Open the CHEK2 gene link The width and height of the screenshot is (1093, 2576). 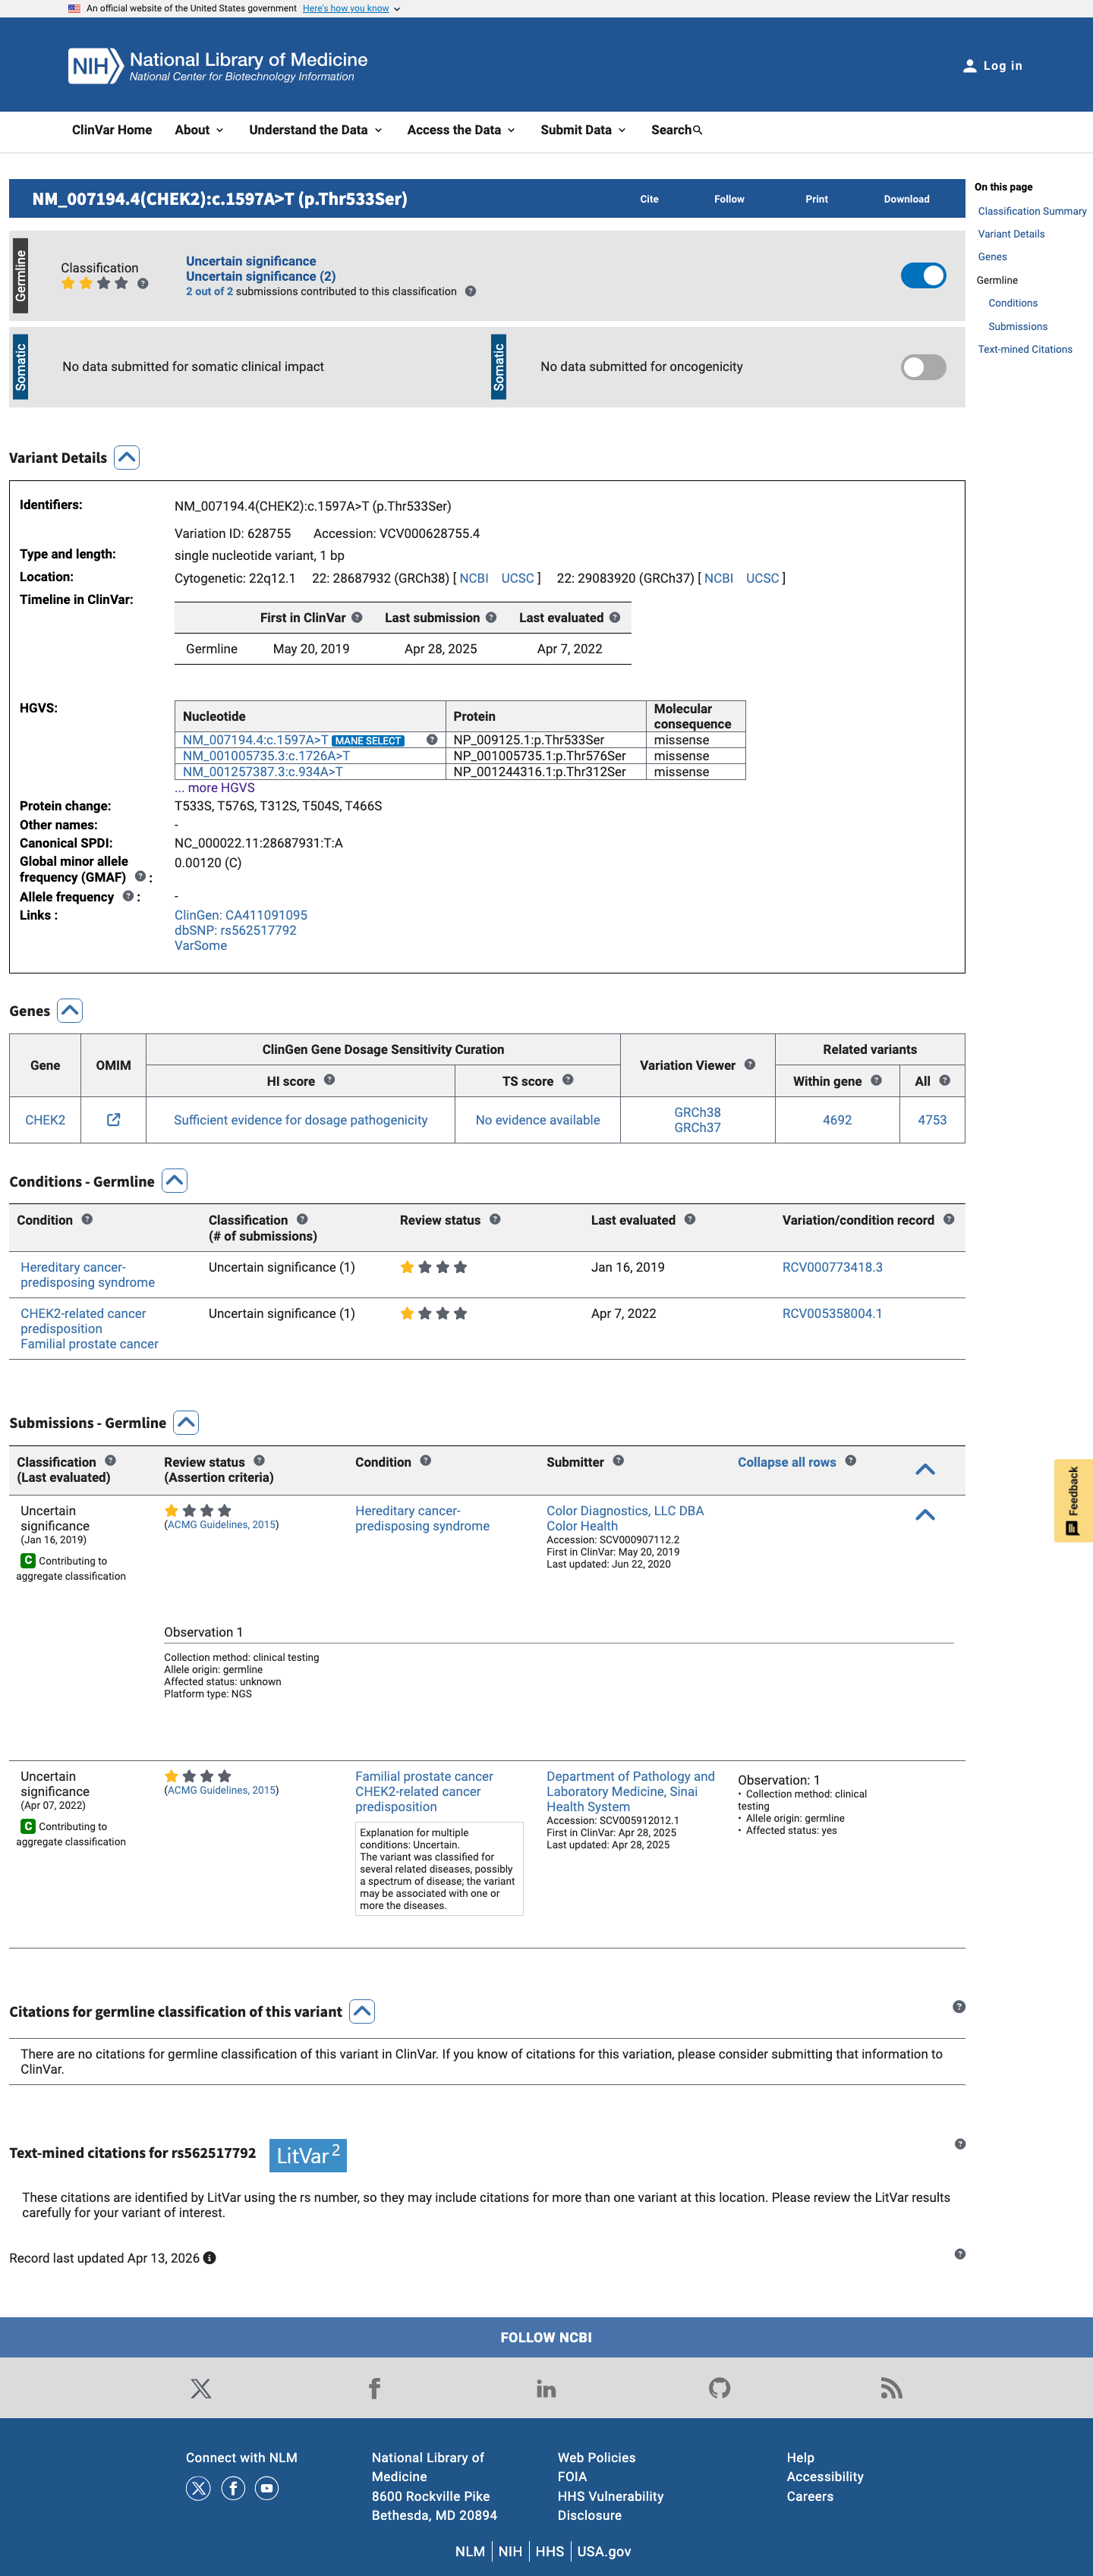tap(45, 1119)
